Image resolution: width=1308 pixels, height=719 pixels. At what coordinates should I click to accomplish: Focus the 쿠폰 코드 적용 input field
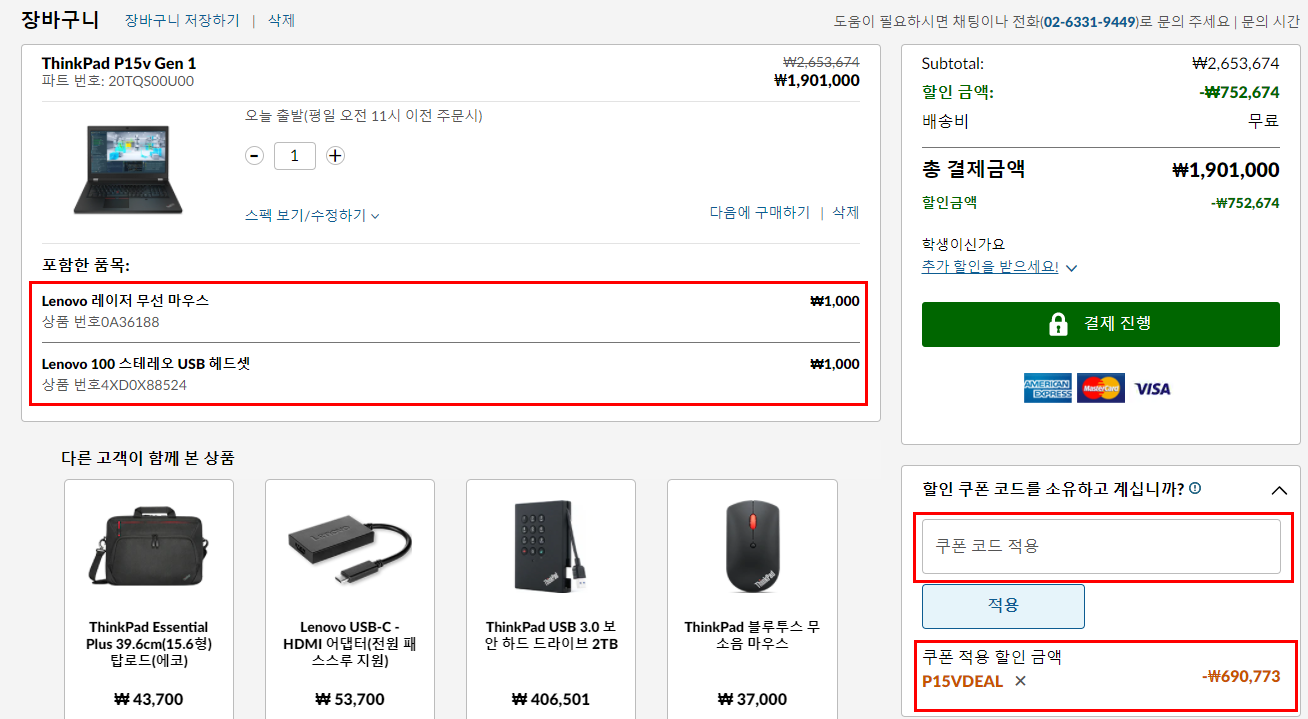coord(1101,546)
